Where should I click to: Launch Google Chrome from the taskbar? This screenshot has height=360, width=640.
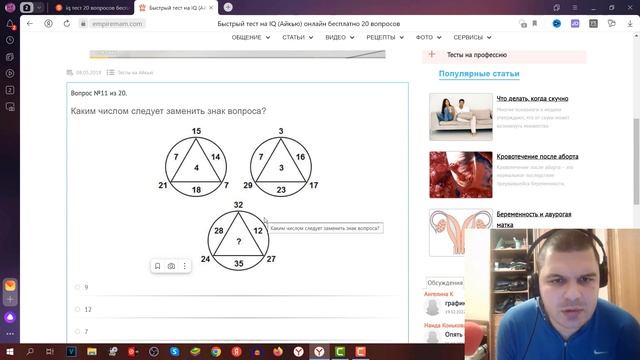pos(216,351)
